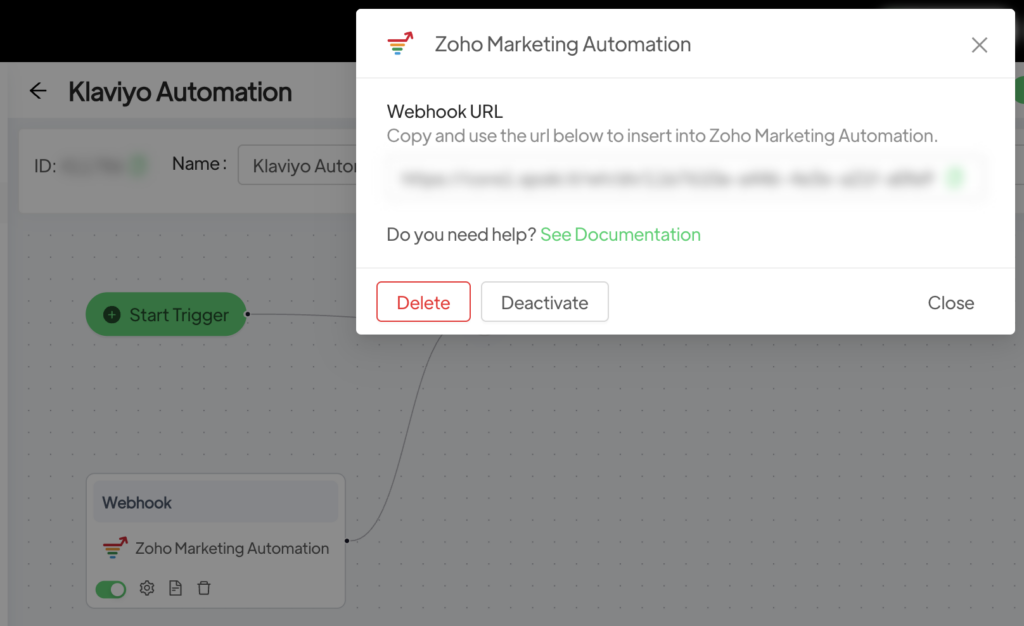Click the automation Name input field
Image resolution: width=1024 pixels, height=626 pixels.
click(x=298, y=165)
